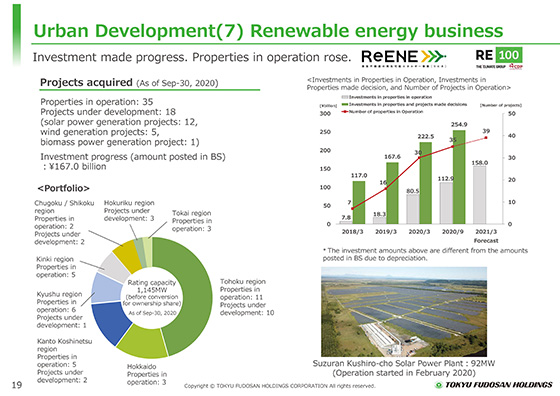Image resolution: width=560 pixels, height=396 pixels.
Task: Click the Tokyu Fudosan Holdings logo
Action: click(493, 385)
